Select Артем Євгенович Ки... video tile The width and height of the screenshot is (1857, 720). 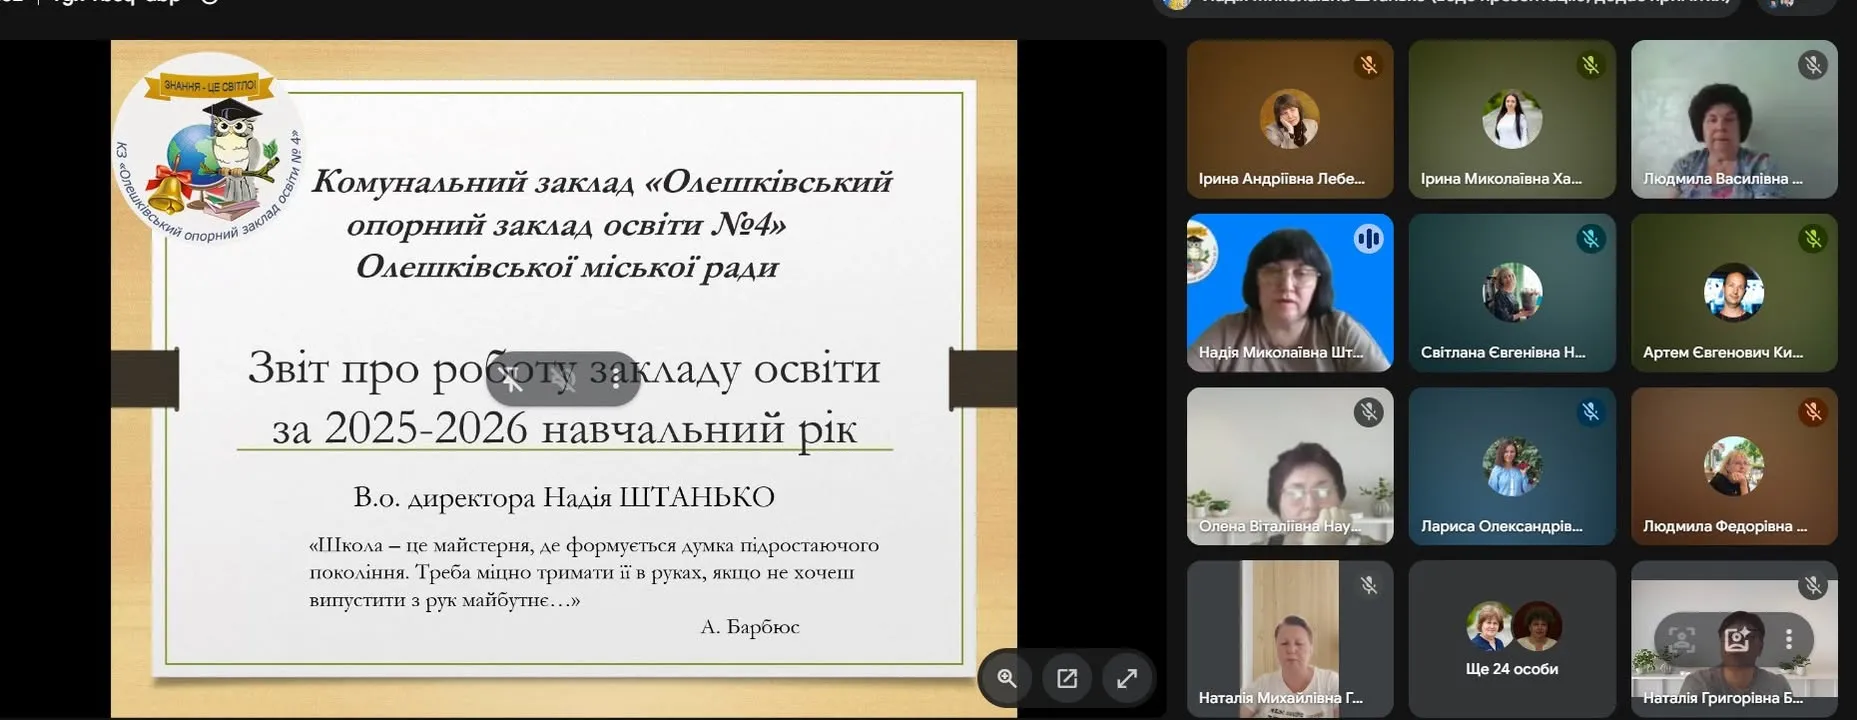click(1734, 292)
